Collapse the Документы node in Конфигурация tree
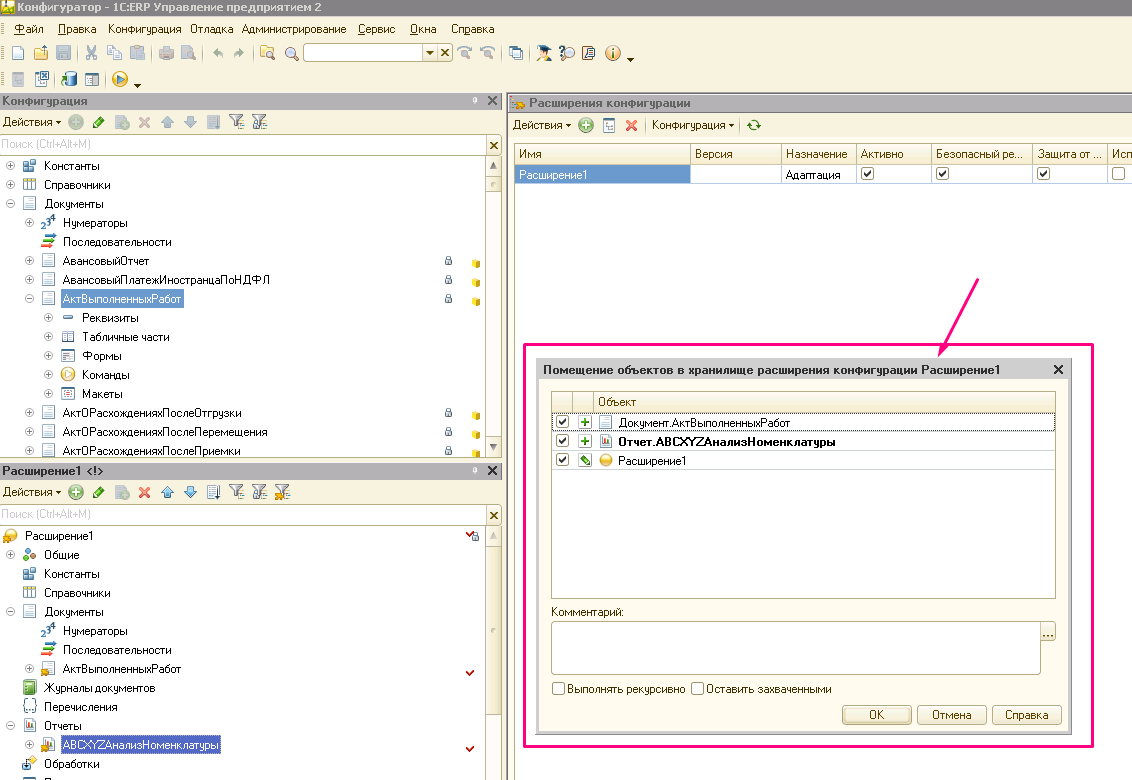The image size is (1132, 780). (11, 203)
